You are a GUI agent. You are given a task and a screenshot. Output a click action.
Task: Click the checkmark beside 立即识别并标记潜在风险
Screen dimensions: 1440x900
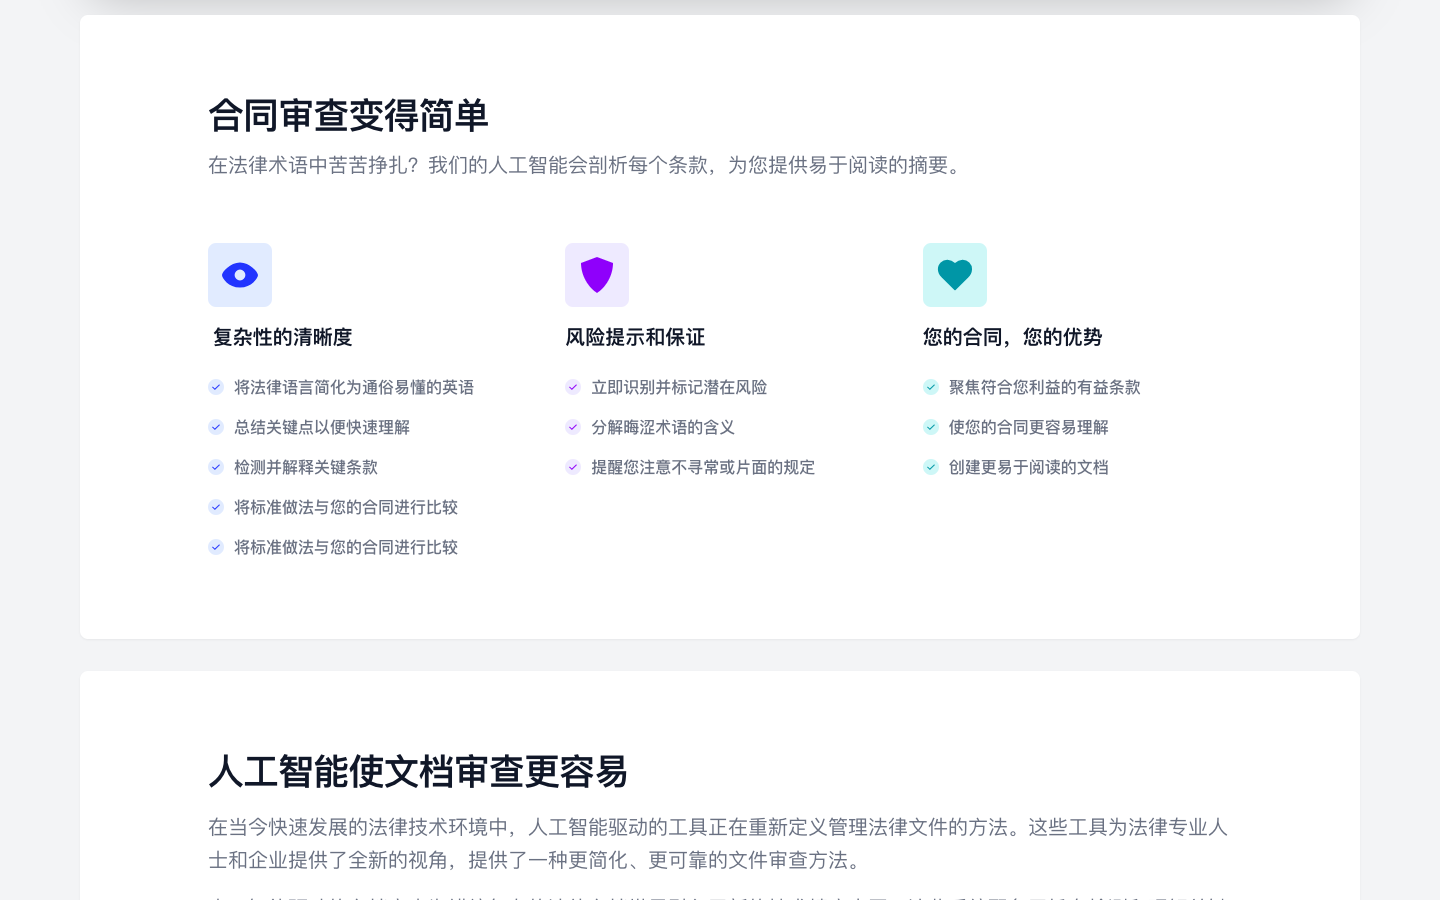pos(573,387)
